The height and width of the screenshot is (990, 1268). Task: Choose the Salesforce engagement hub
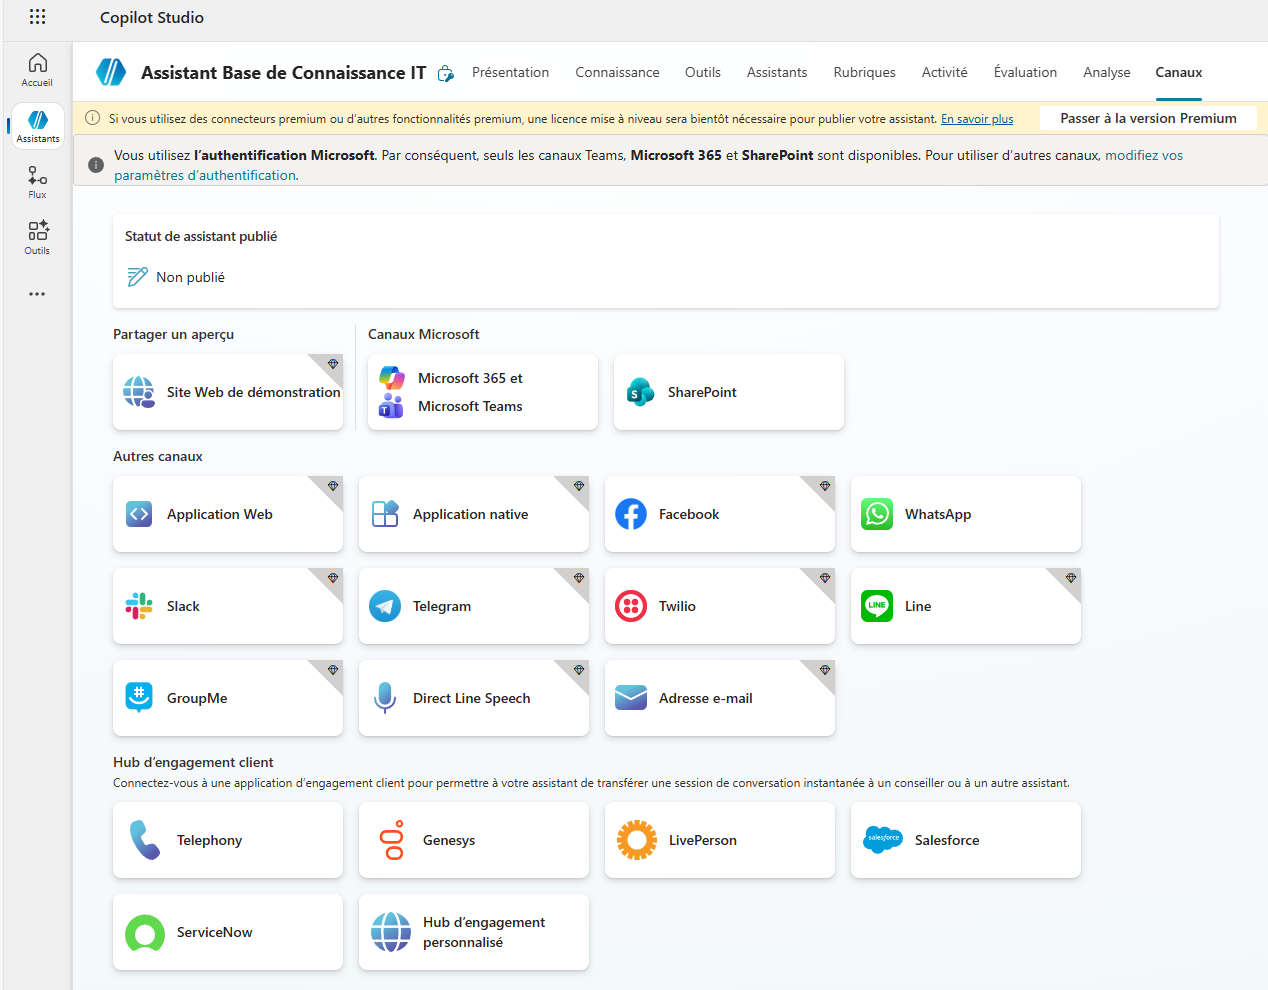click(965, 840)
